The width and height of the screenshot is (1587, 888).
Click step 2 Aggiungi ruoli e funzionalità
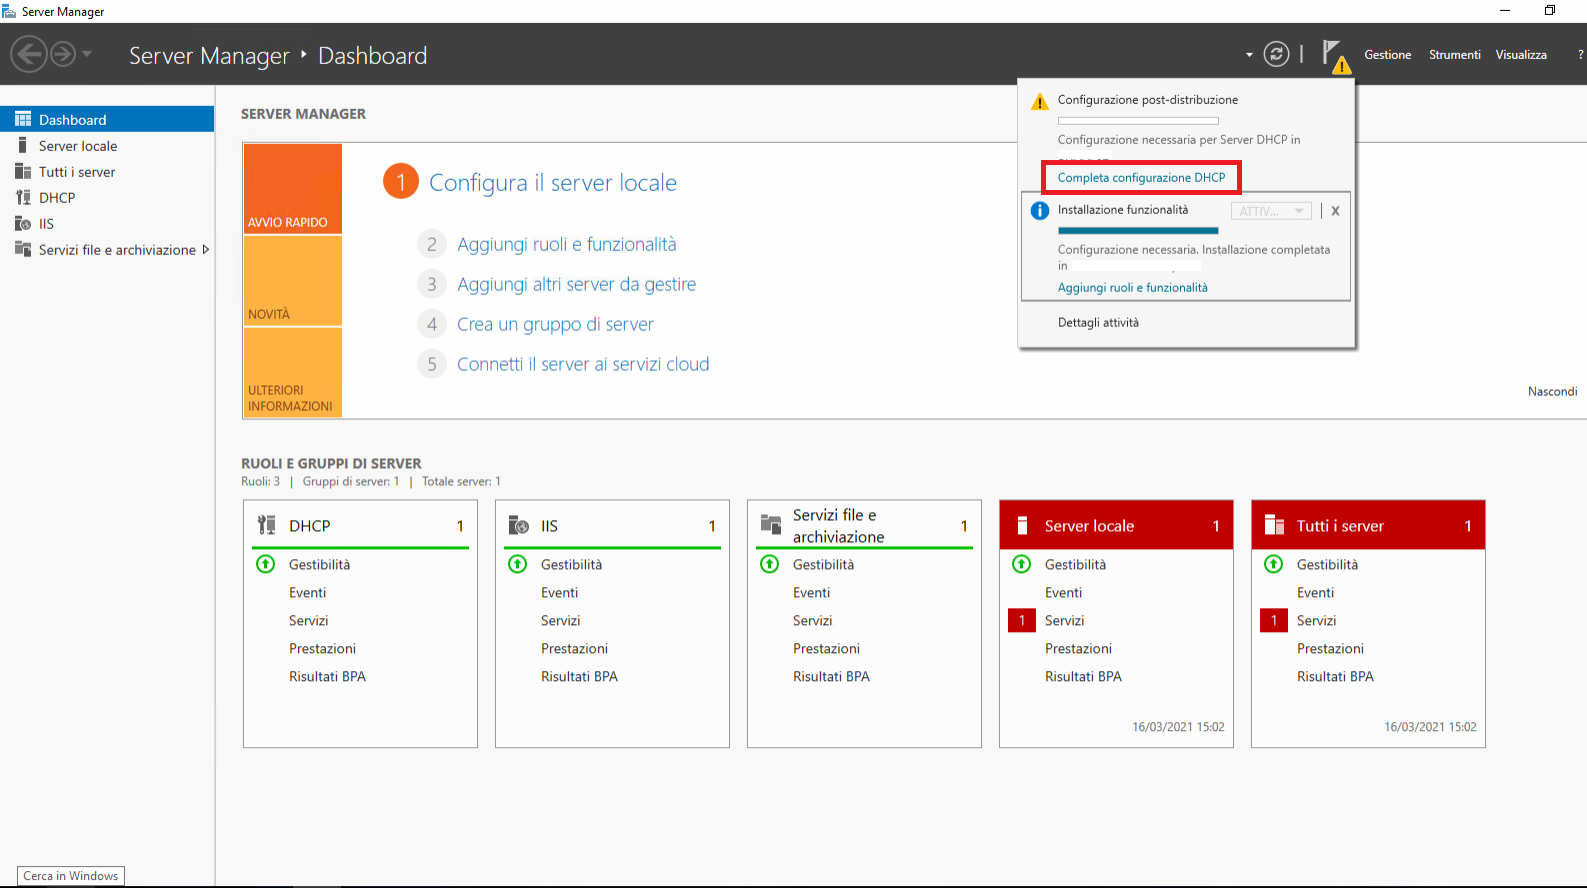(x=566, y=244)
